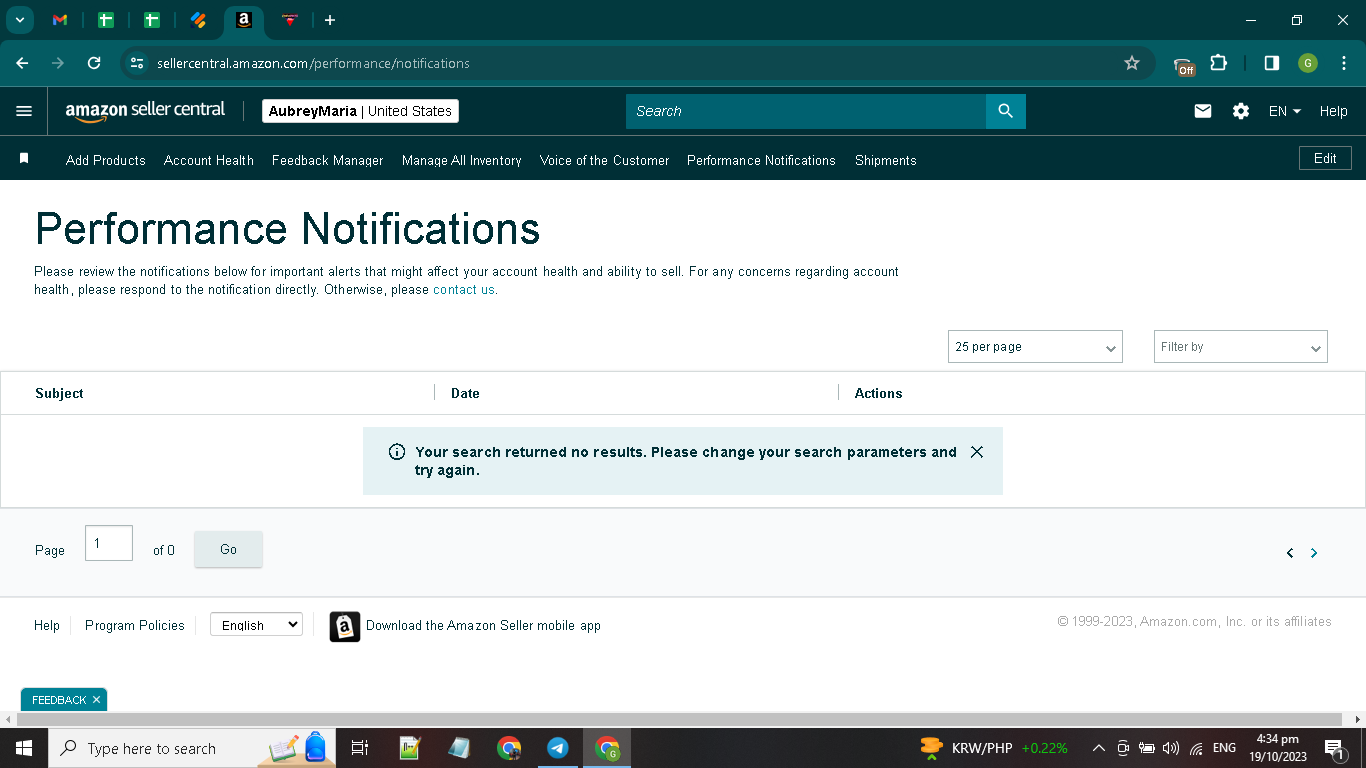Open Shipments menu item
Image resolution: width=1366 pixels, height=768 pixels.
point(886,160)
